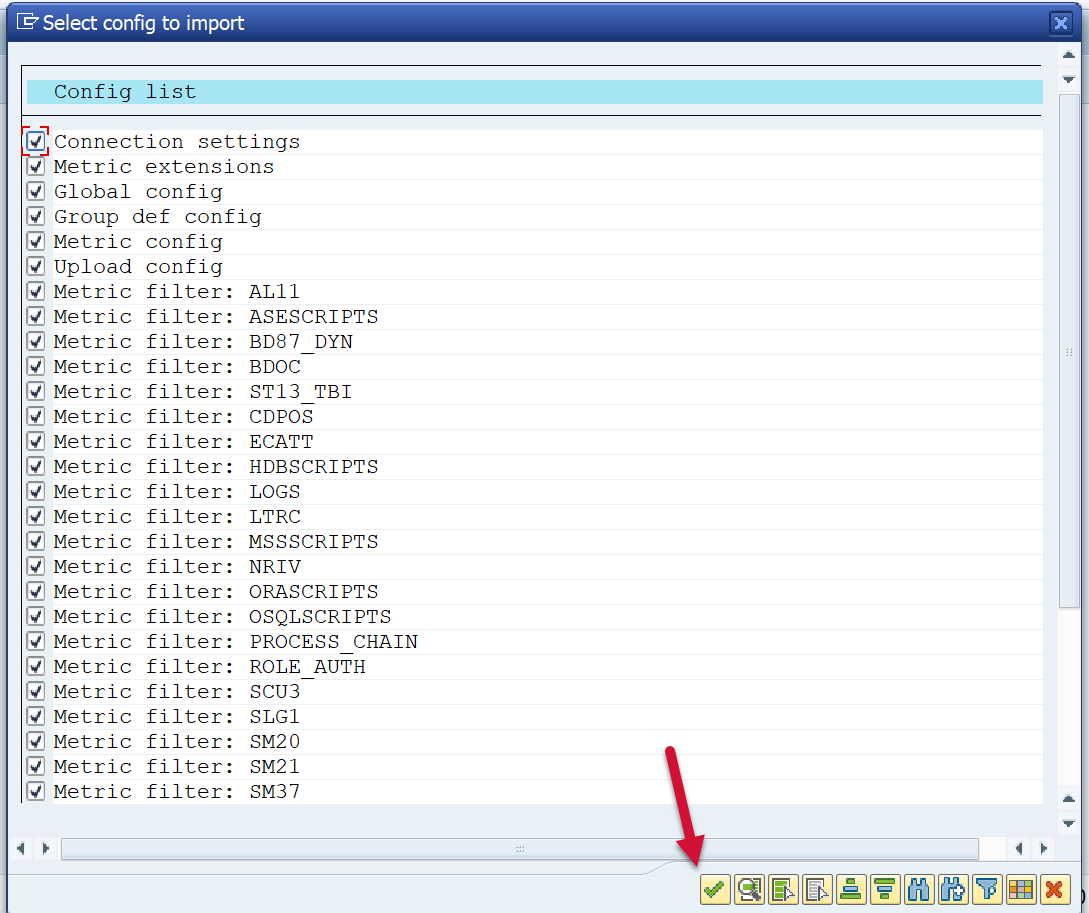Sort the list in descending order
The image size is (1089, 913).
(885, 888)
